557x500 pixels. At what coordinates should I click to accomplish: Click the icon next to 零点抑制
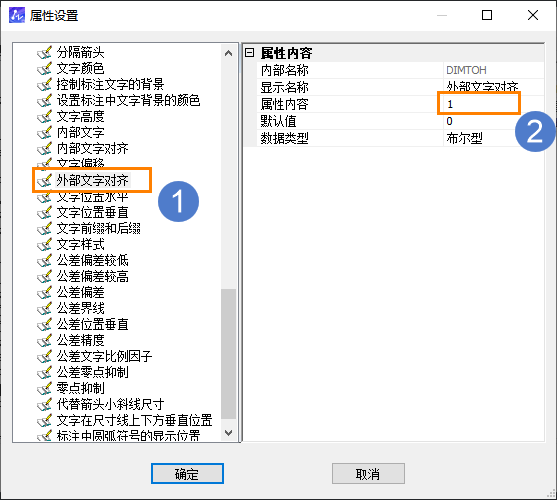[44, 388]
